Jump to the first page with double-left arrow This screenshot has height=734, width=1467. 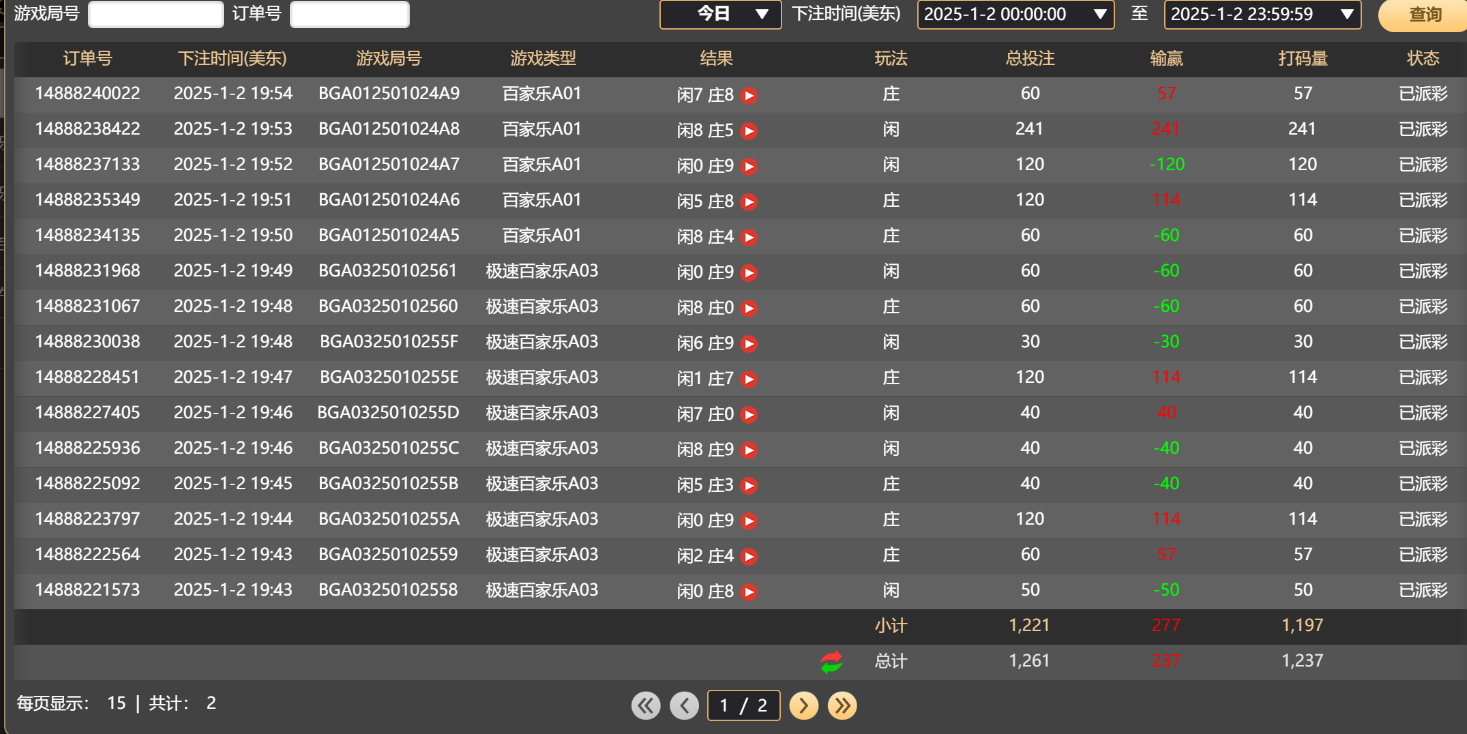pyautogui.click(x=645, y=705)
